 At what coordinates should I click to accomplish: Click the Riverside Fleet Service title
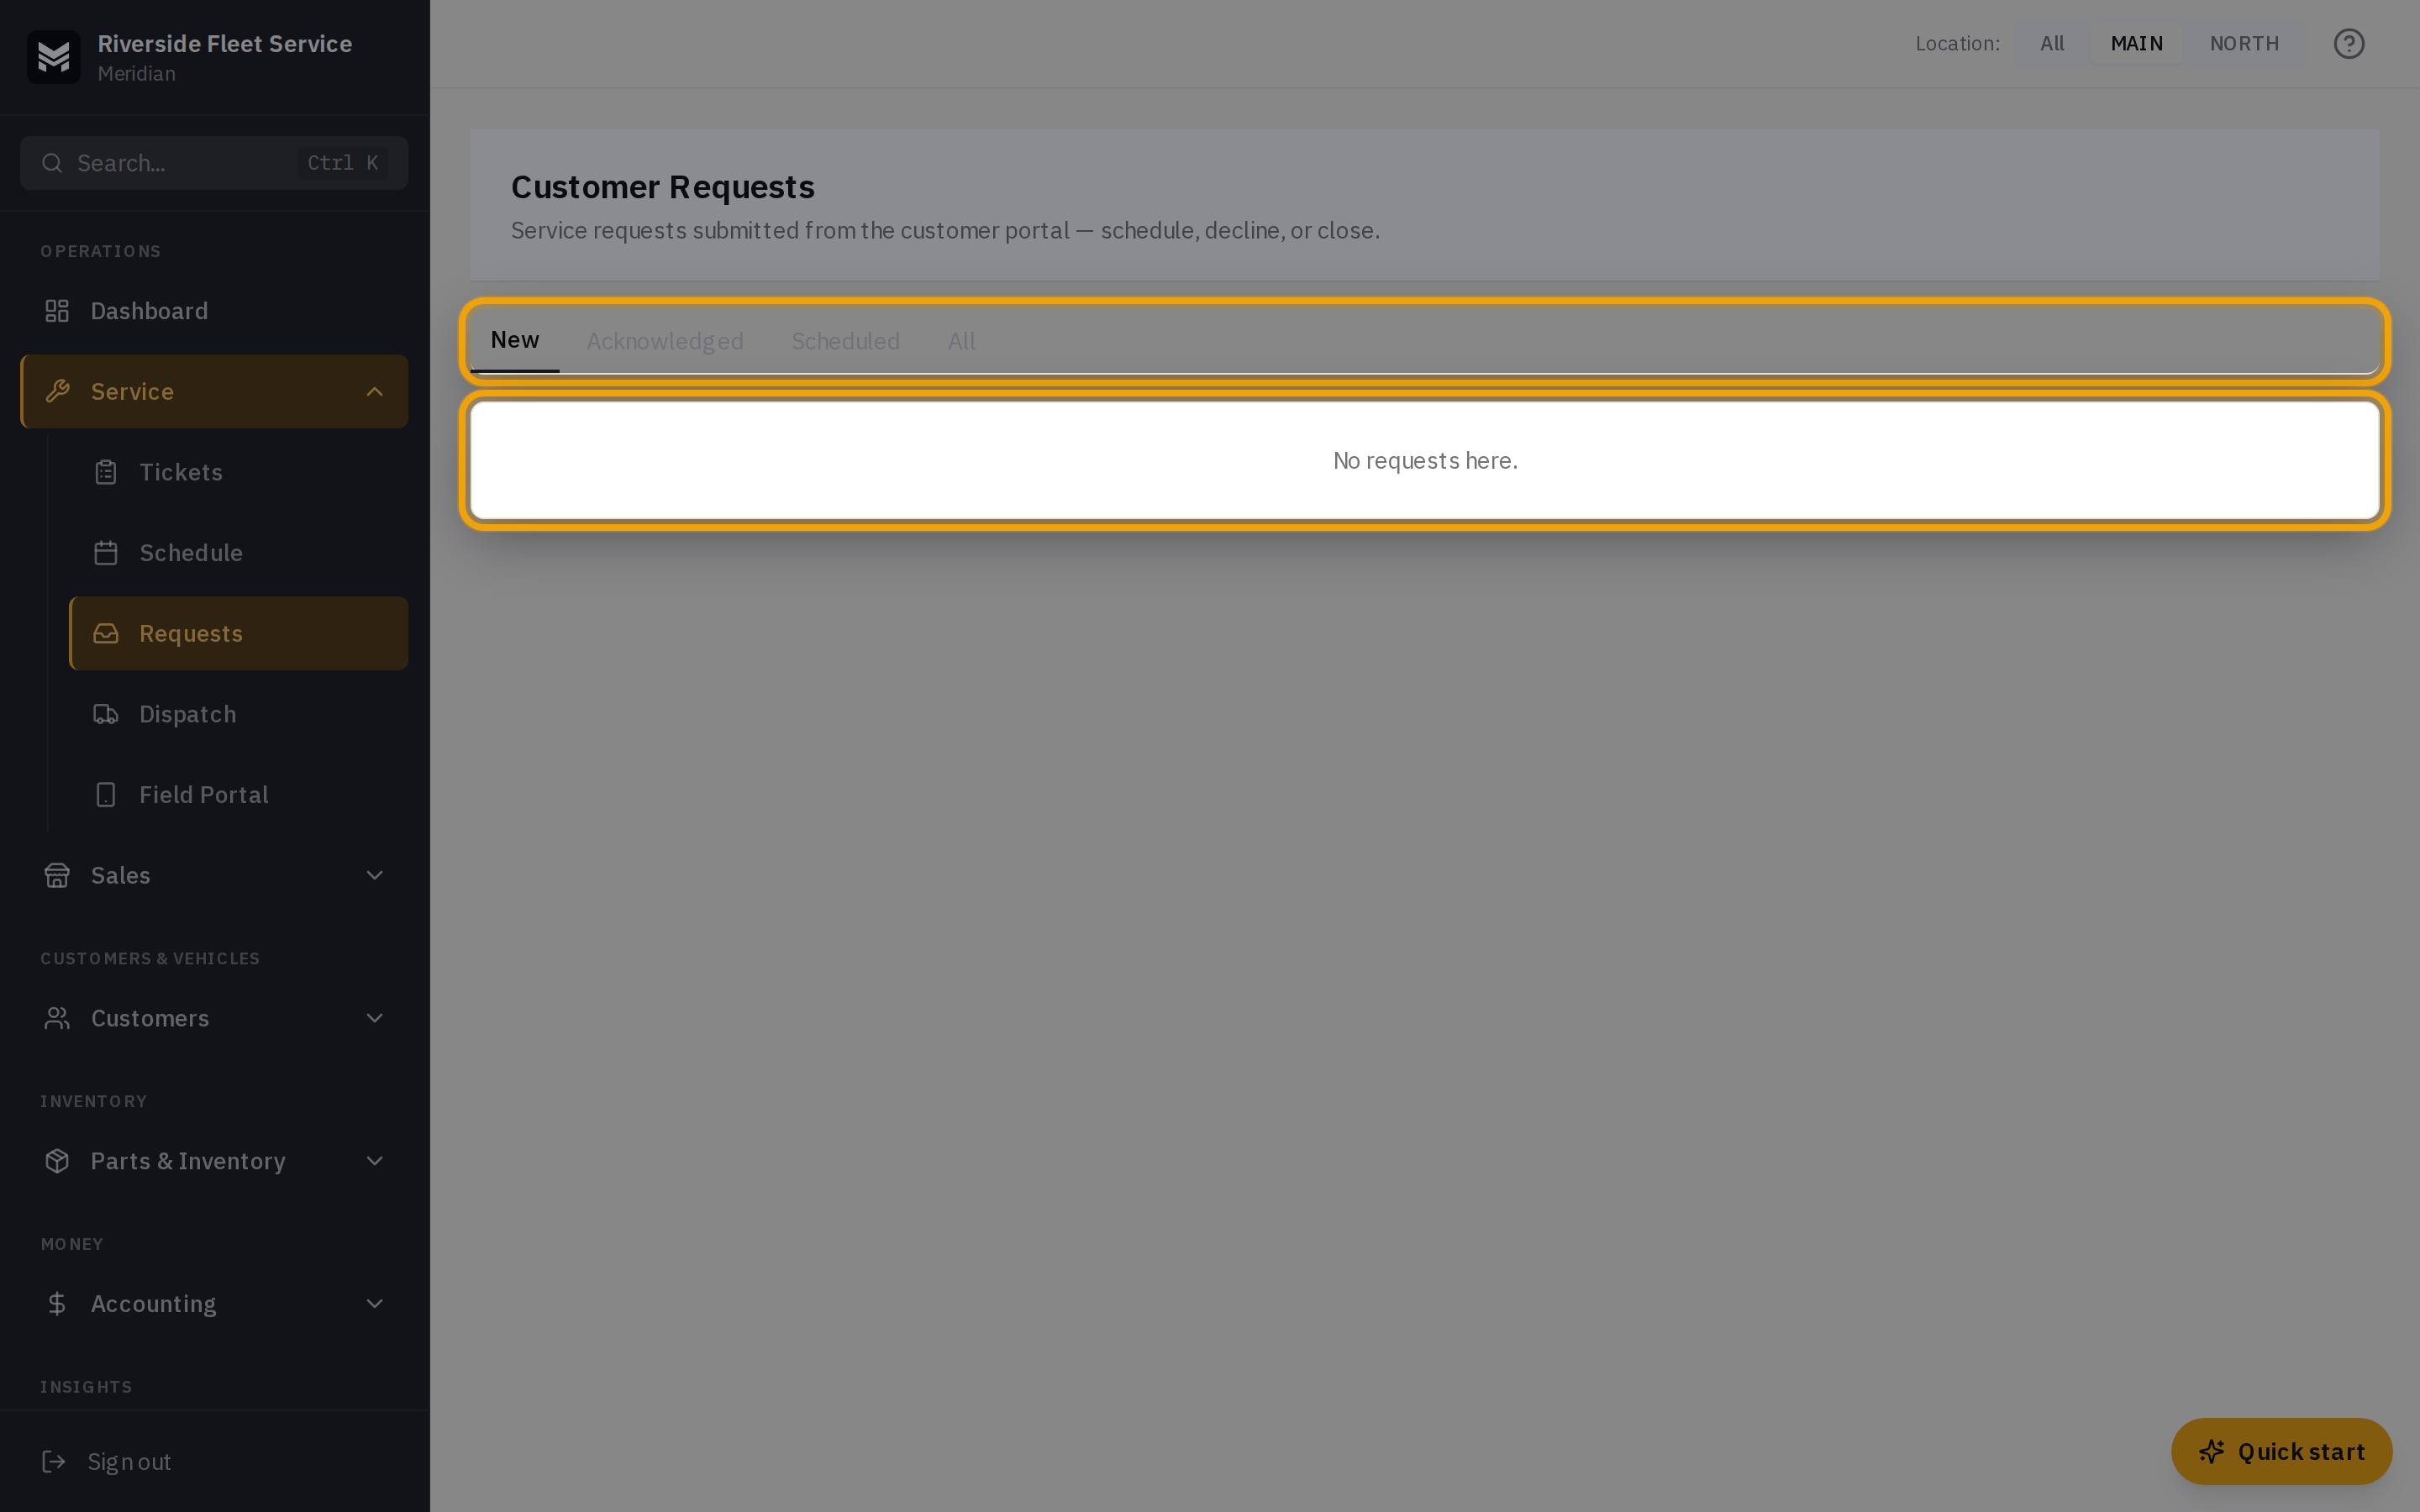225,44
